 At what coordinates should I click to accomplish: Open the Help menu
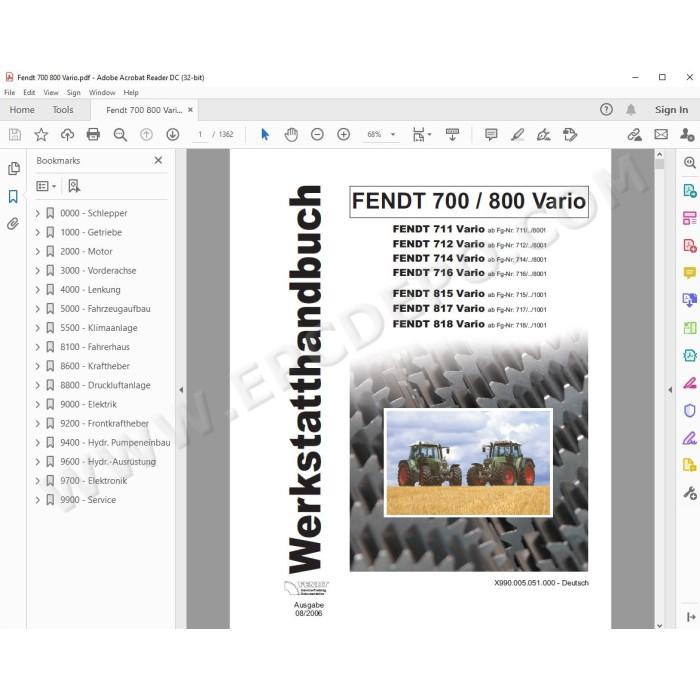[131, 92]
